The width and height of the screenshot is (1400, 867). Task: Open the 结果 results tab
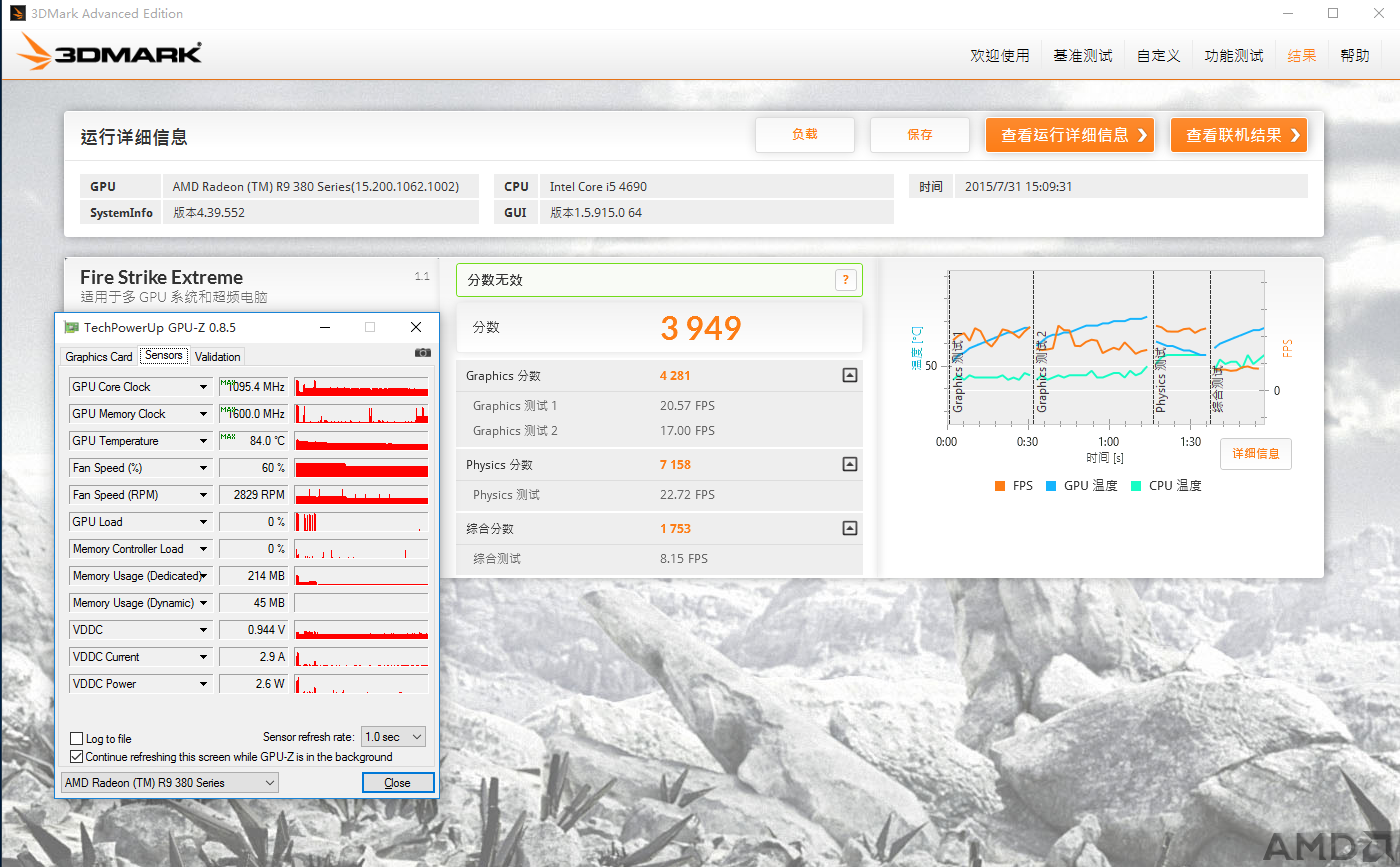(1302, 56)
